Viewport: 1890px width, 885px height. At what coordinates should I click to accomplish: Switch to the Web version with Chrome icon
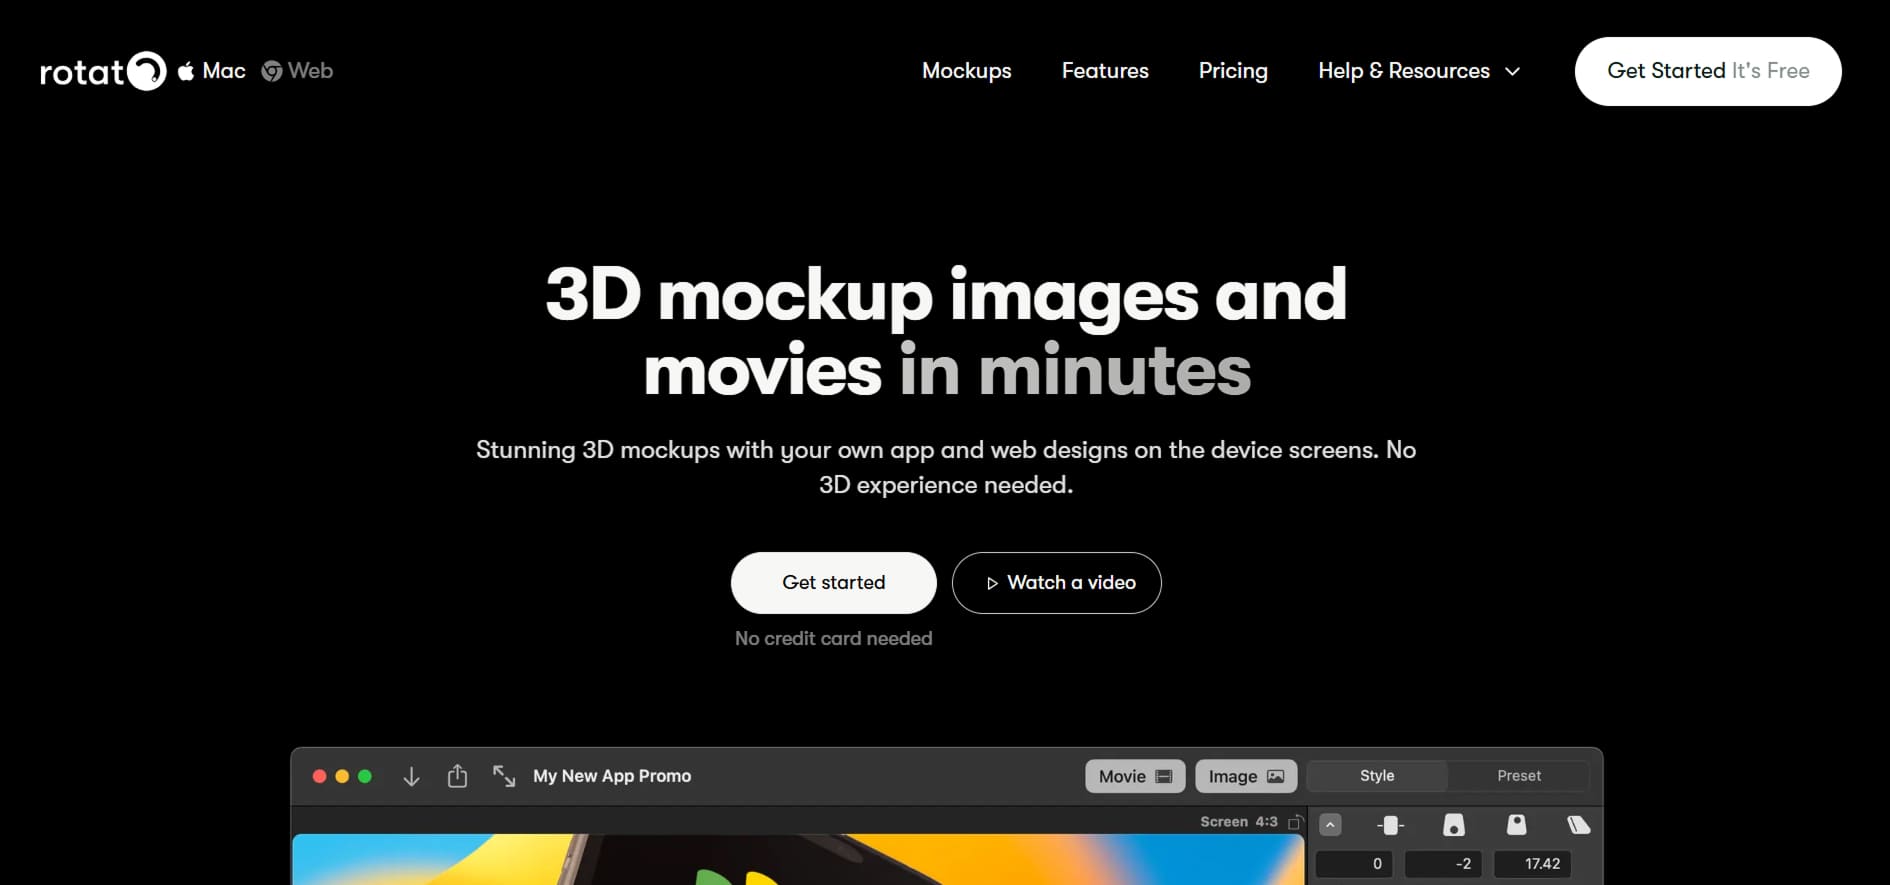pos(298,71)
